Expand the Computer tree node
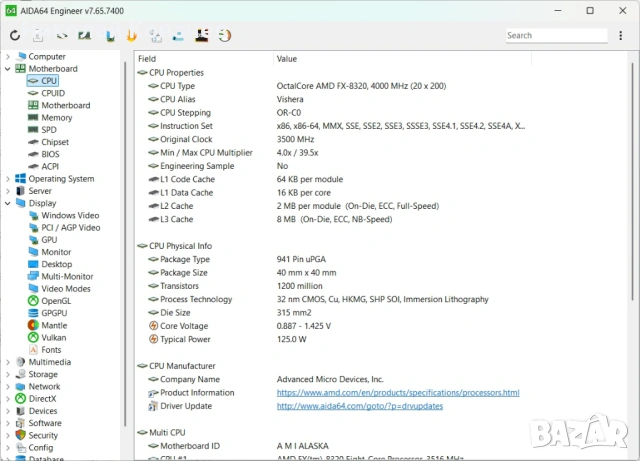This screenshot has width=640, height=461. (x=8, y=57)
